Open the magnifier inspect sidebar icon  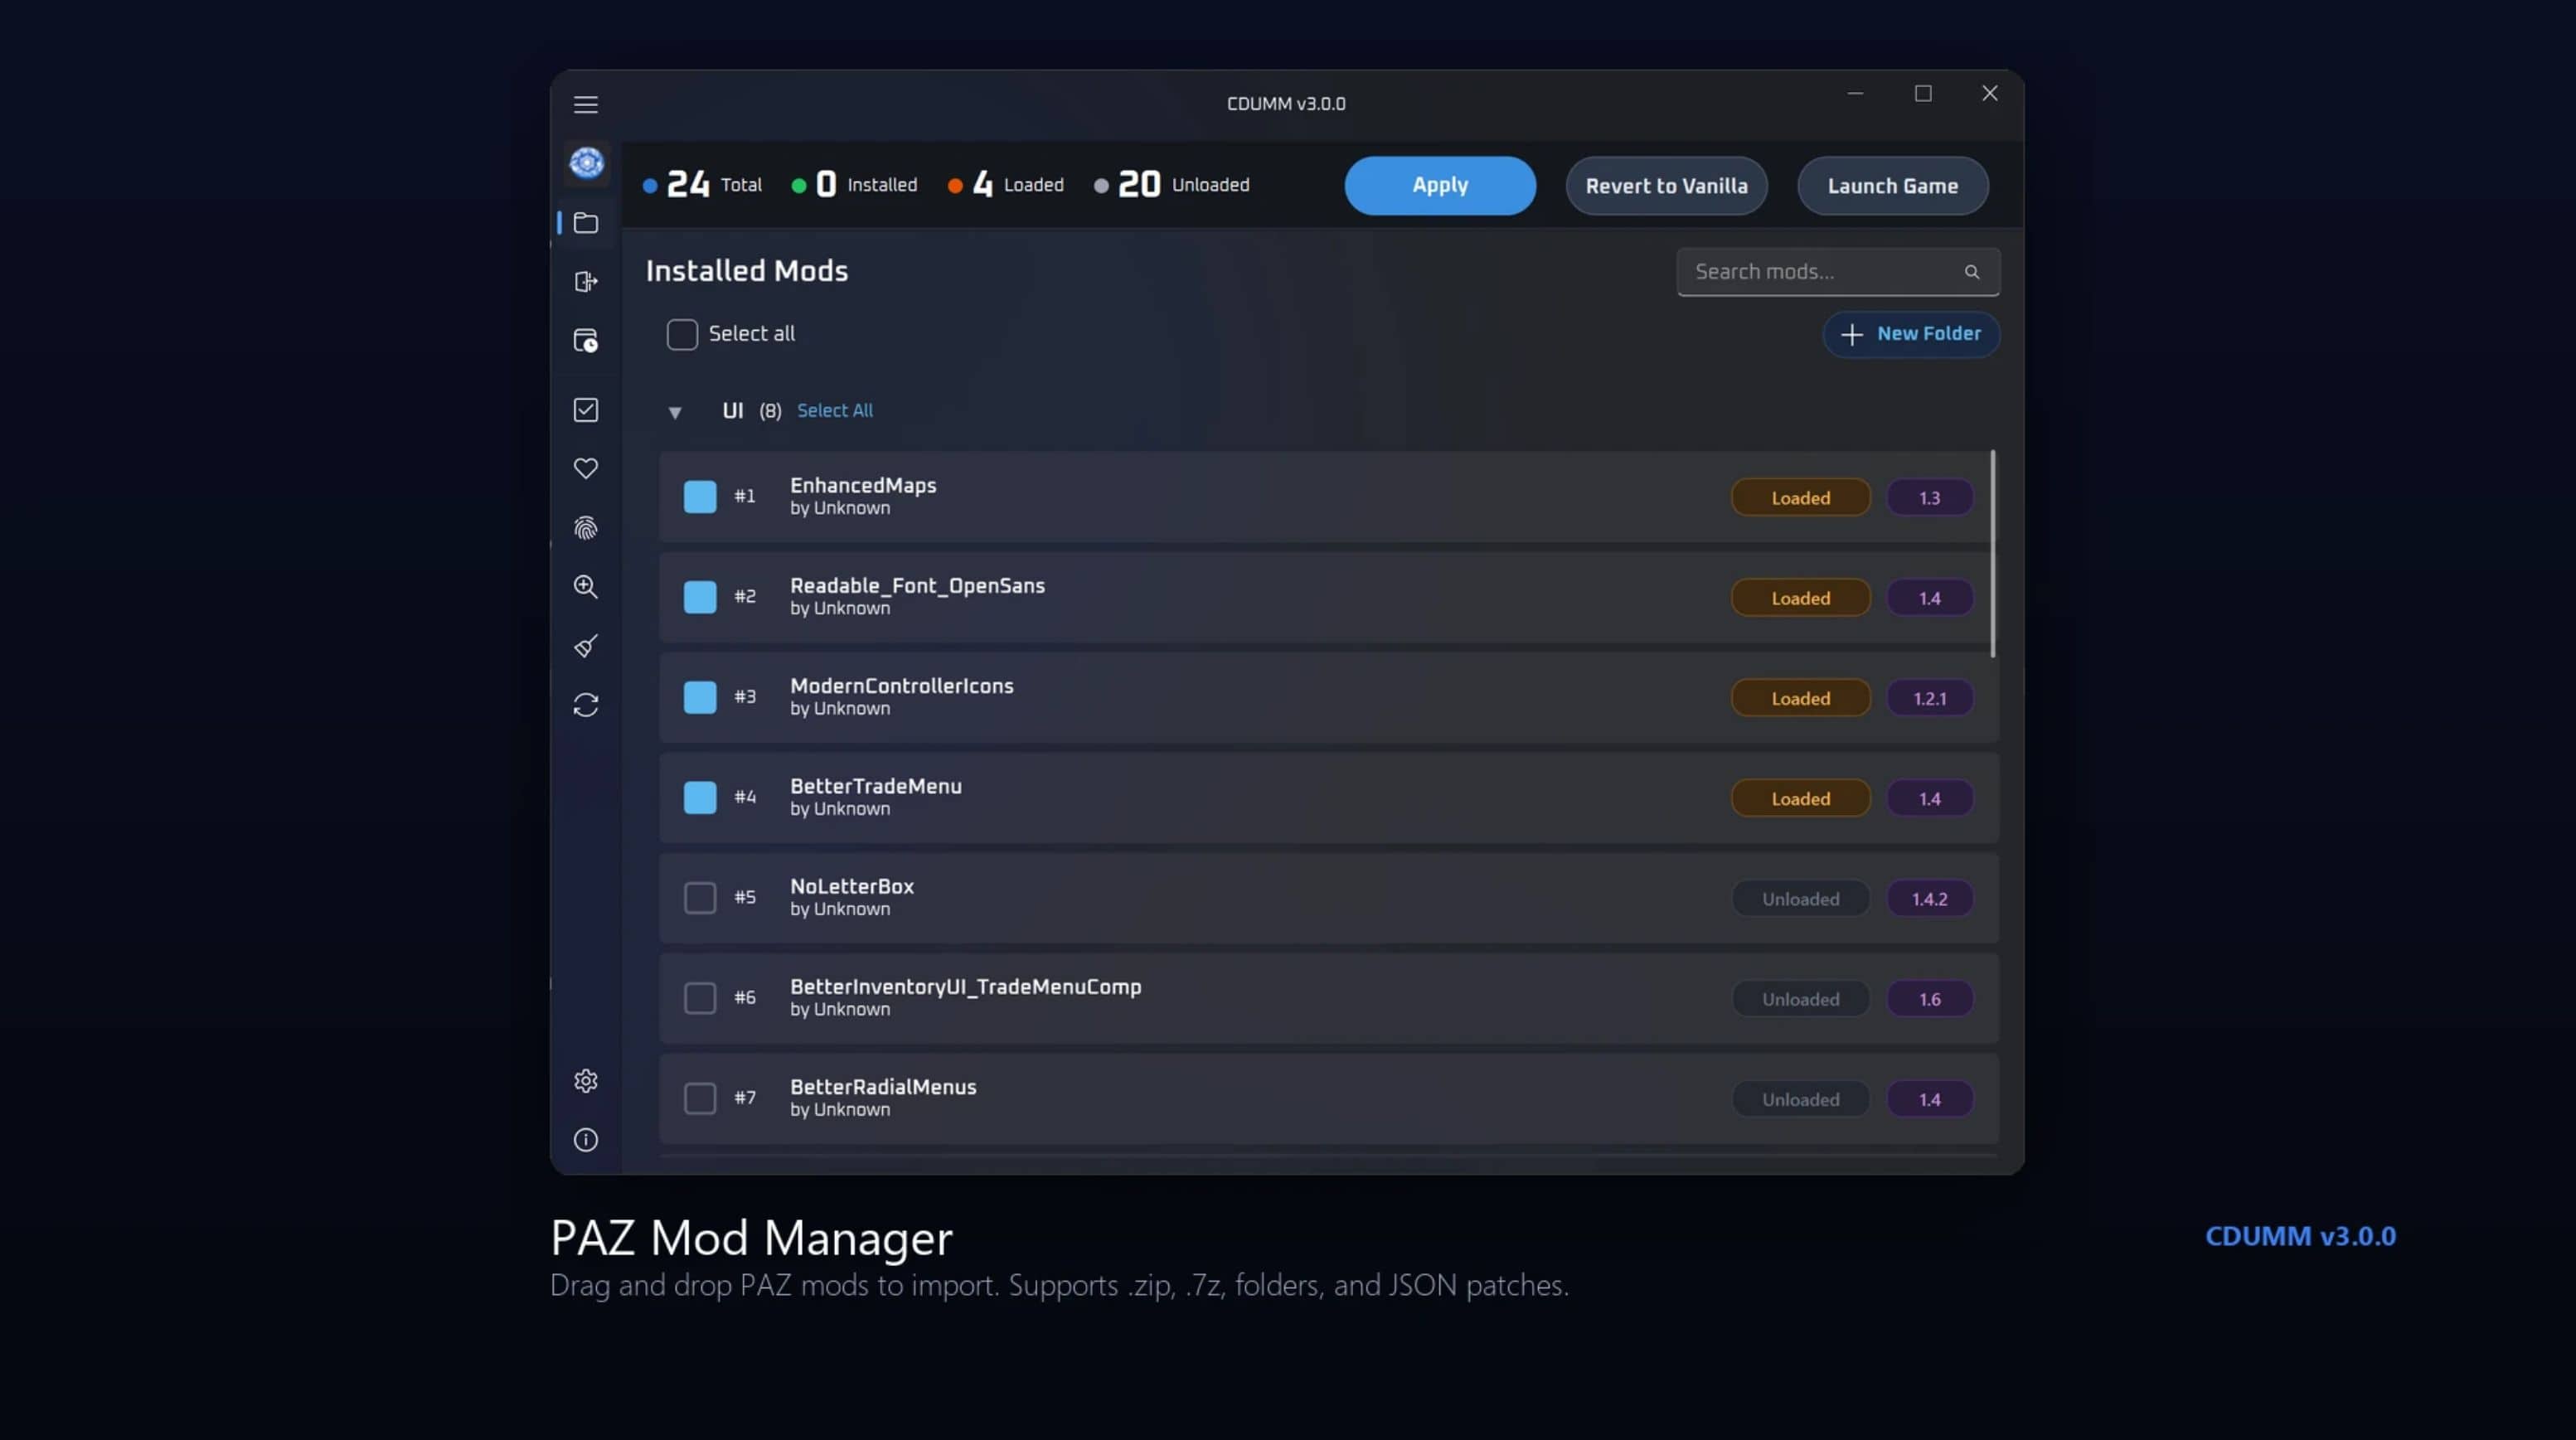[x=586, y=587]
